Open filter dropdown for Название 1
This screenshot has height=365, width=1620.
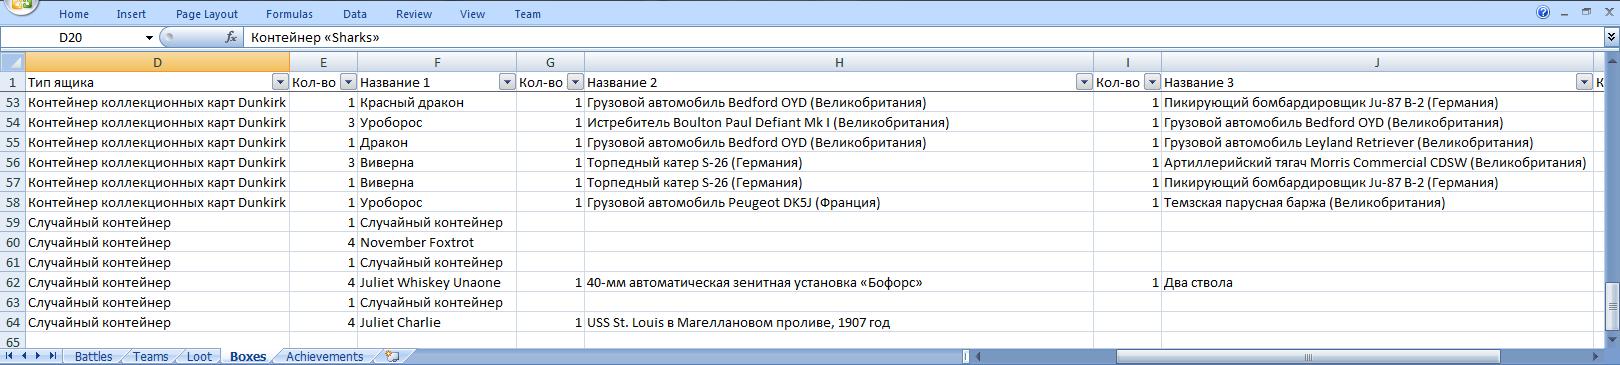click(x=507, y=82)
